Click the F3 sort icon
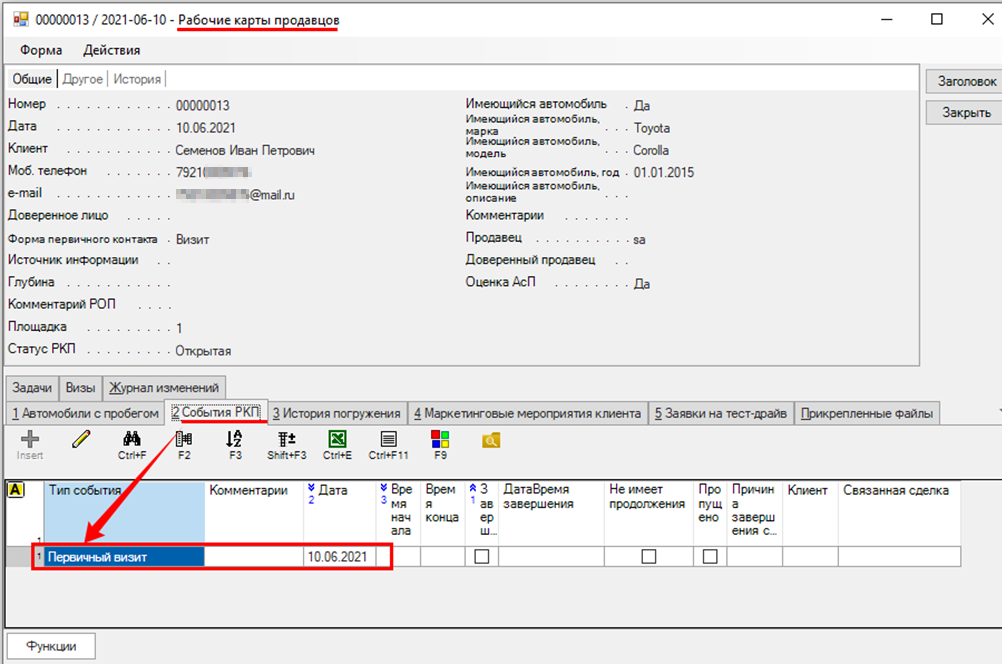Viewport: 1002px width, 664px height. coord(235,439)
